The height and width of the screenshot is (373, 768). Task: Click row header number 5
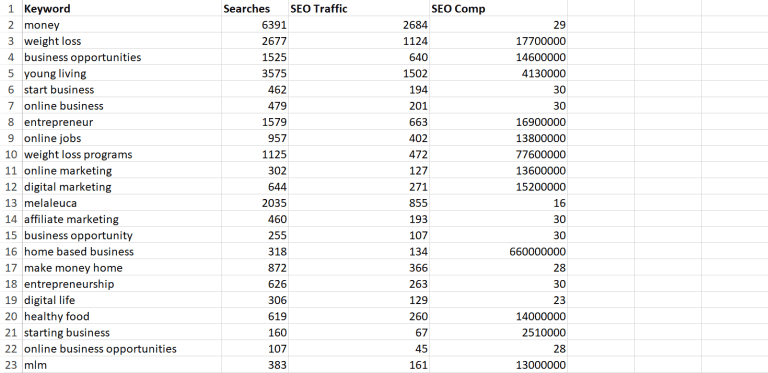(x=11, y=73)
